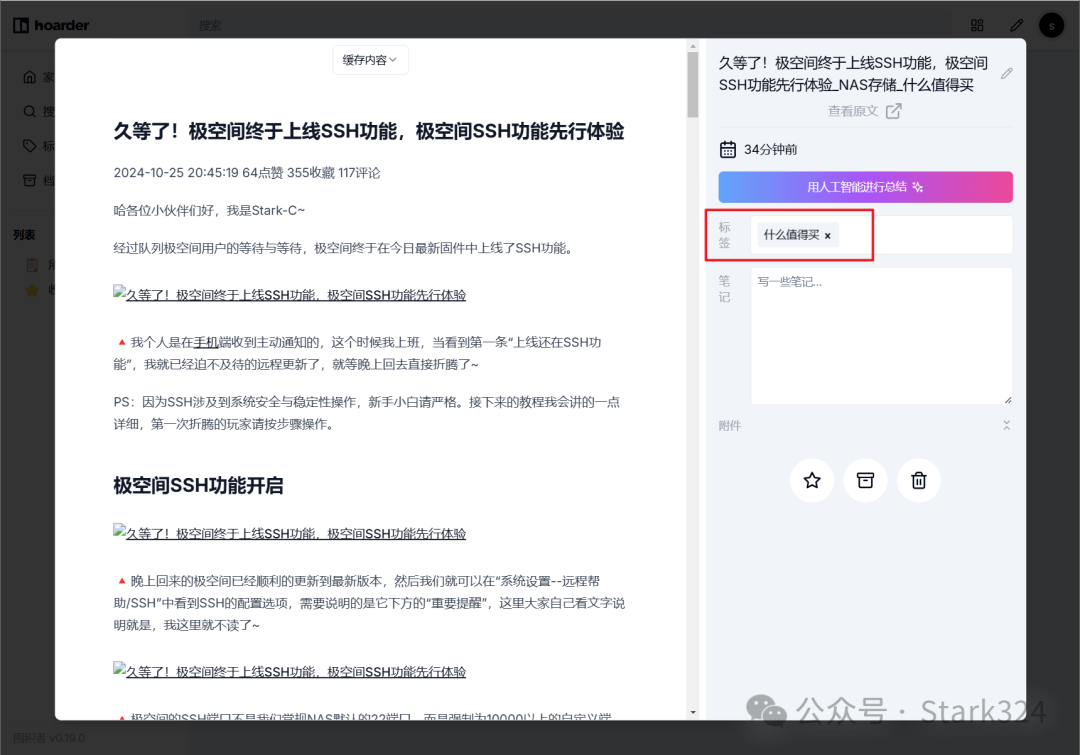This screenshot has height=755, width=1080.
Task: Archive the bookmark with archive box button
Action: [x=865, y=480]
